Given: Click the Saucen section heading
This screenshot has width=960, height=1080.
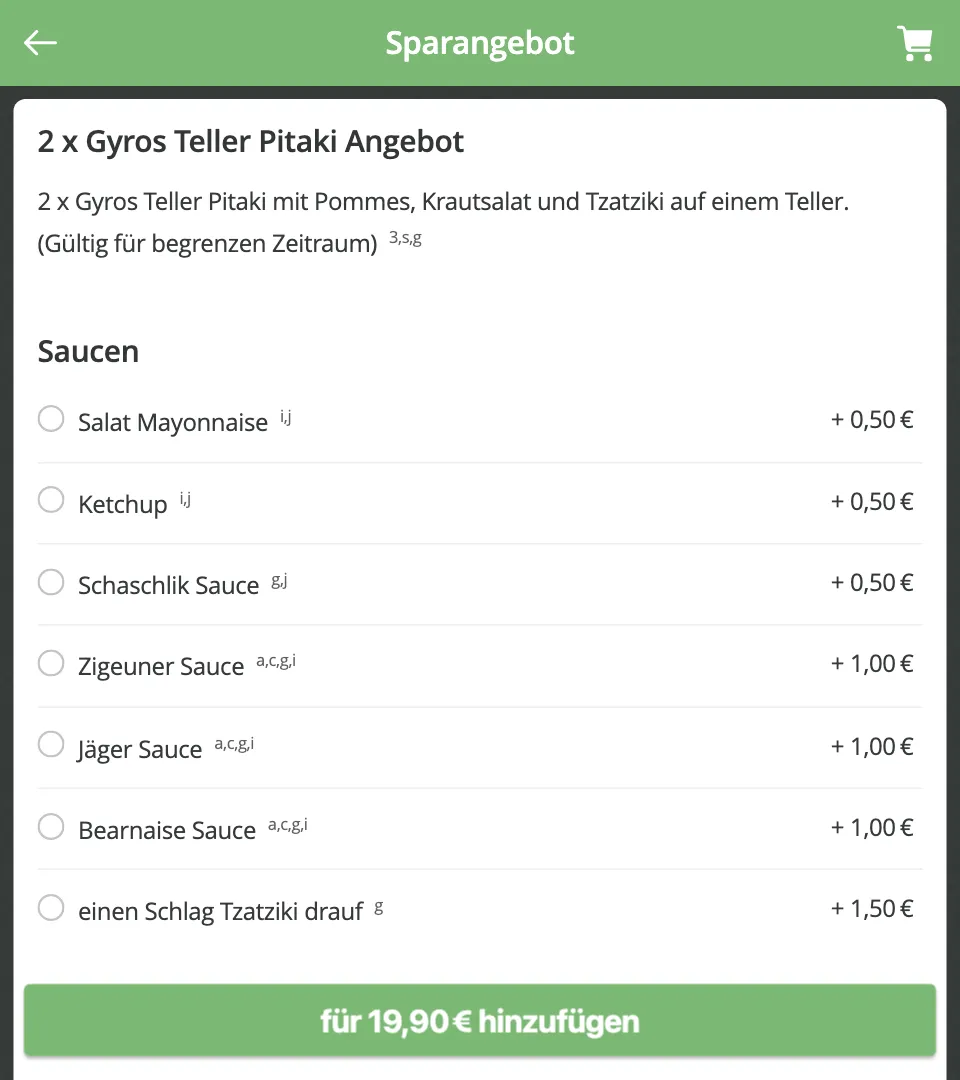Looking at the screenshot, I should pyautogui.click(x=88, y=351).
